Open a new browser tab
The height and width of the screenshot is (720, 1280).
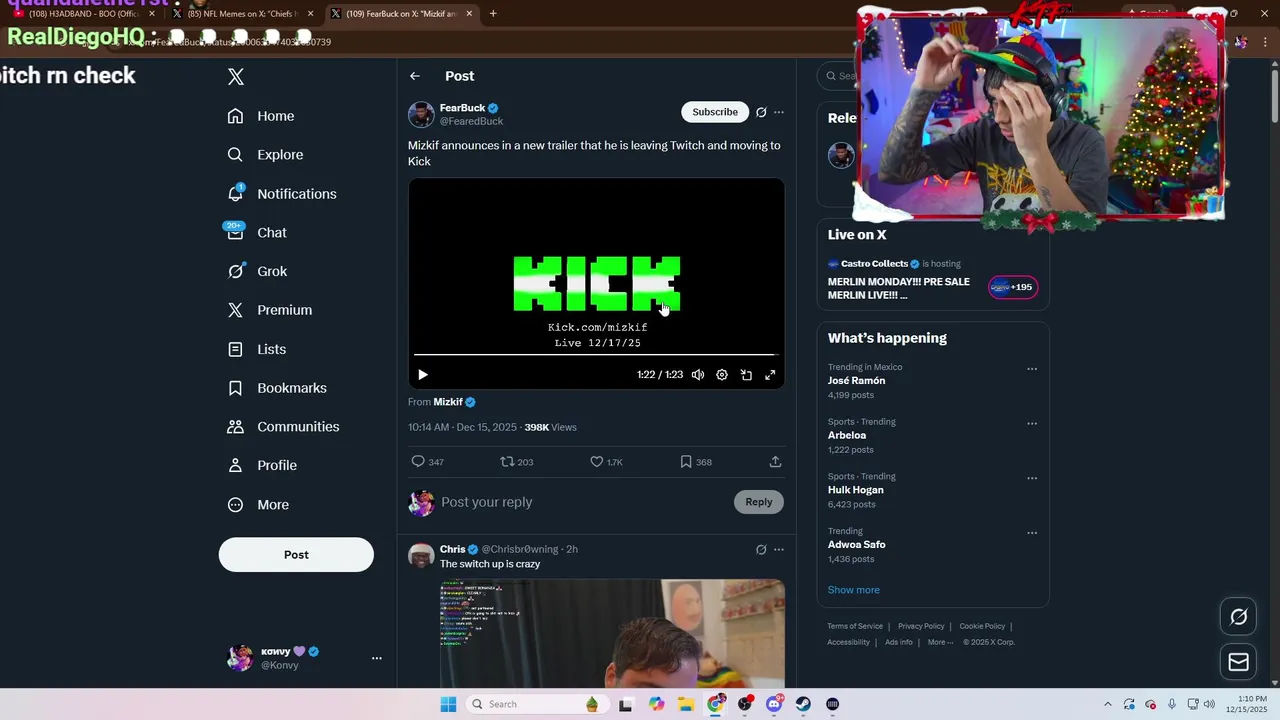(493, 14)
